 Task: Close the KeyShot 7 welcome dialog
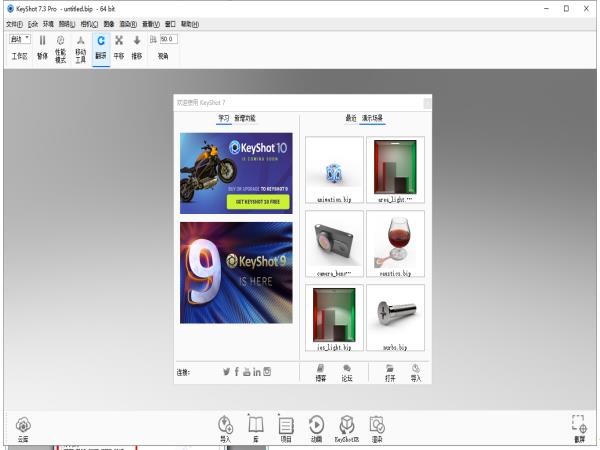(427, 103)
